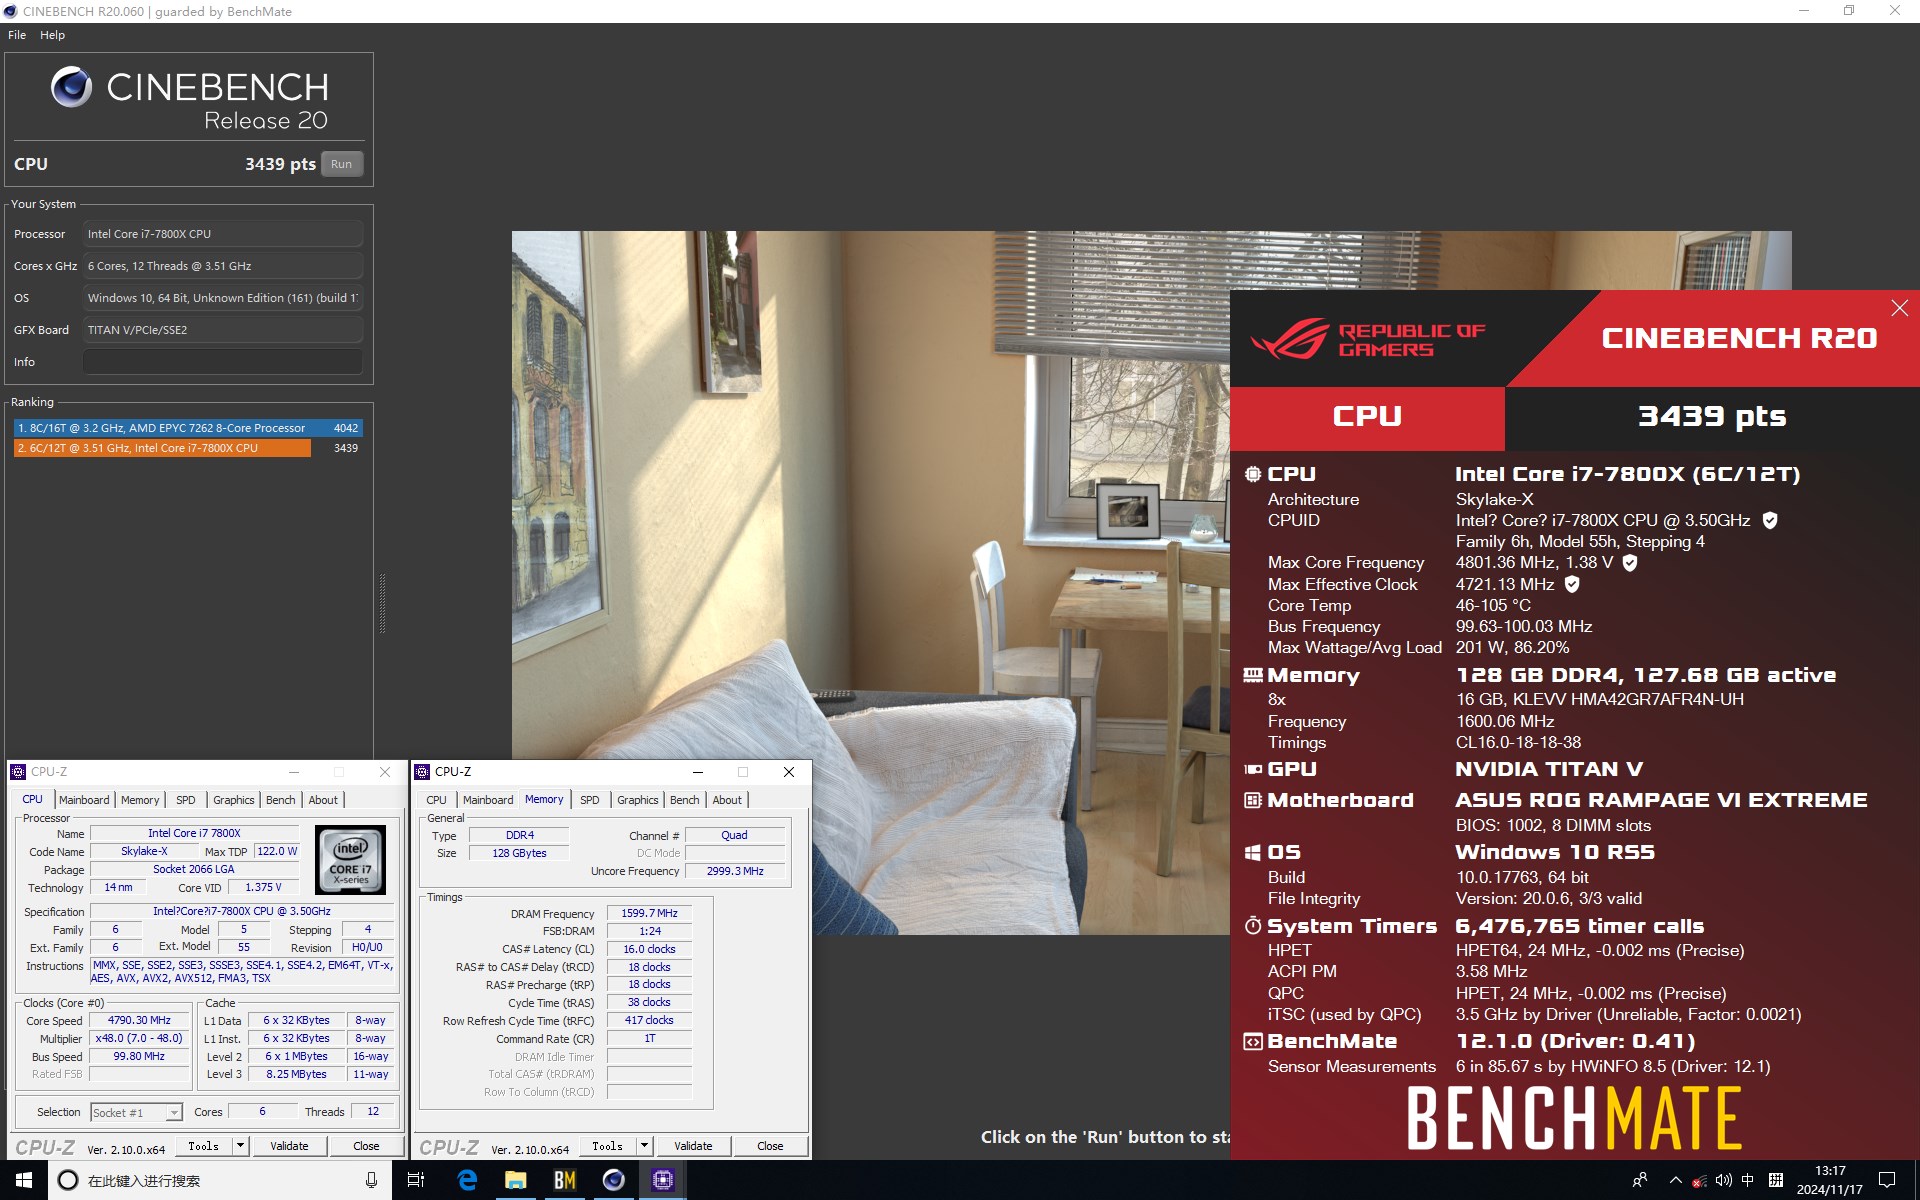The width and height of the screenshot is (1920, 1200).
Task: Close the BenchMate result overlay
Action: click(x=1899, y=308)
